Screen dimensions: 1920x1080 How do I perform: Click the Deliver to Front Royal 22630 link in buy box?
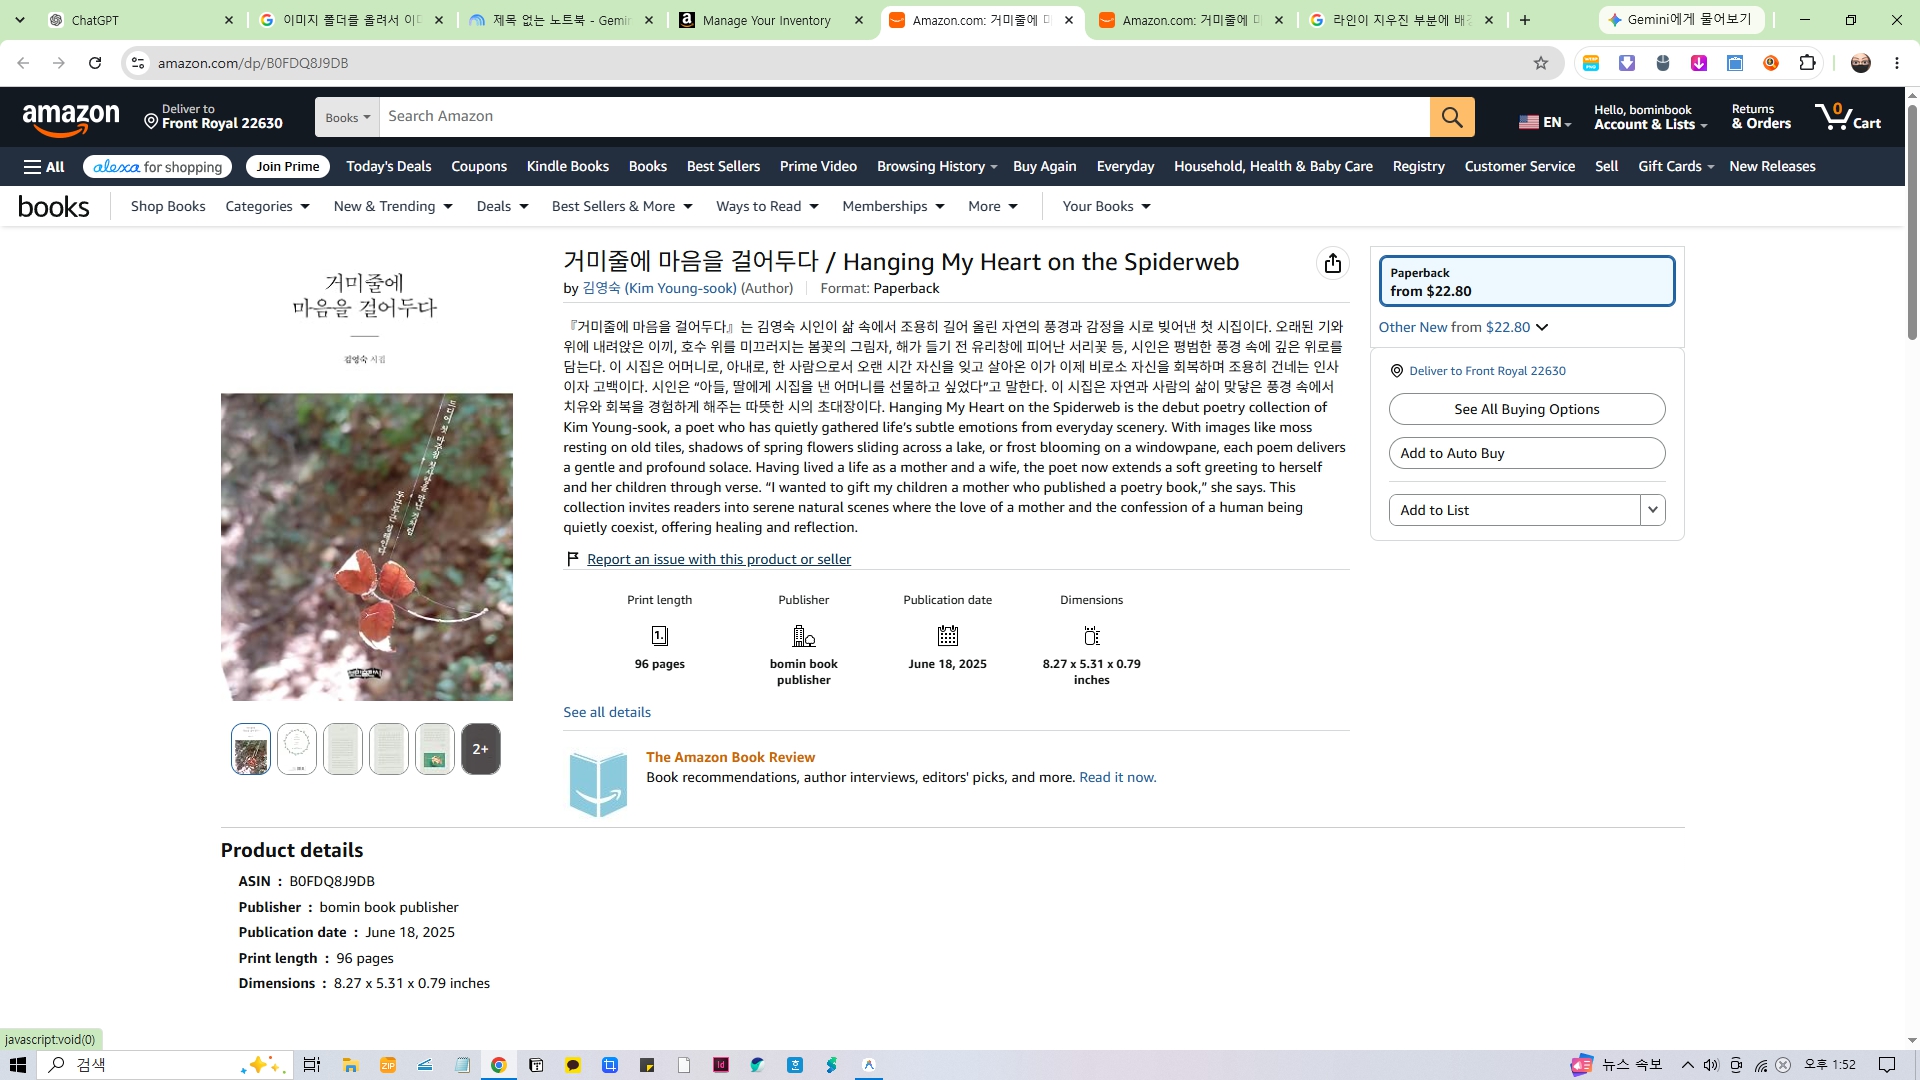(1487, 371)
